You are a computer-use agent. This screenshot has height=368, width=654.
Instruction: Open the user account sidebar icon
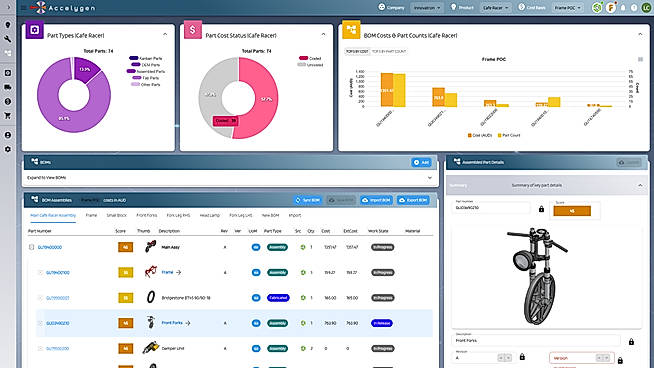coord(8,135)
